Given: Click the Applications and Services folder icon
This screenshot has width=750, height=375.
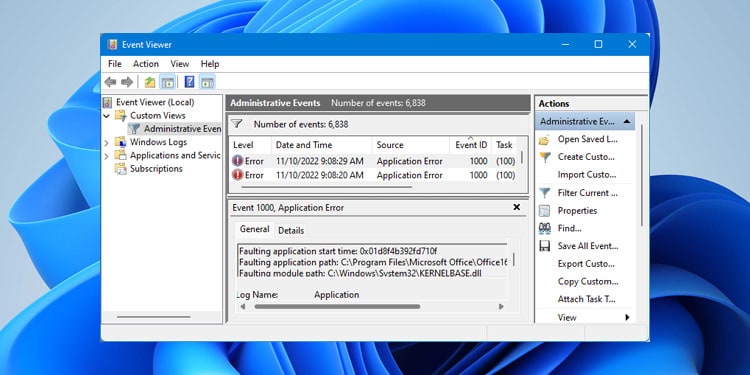Looking at the screenshot, I should point(121,155).
